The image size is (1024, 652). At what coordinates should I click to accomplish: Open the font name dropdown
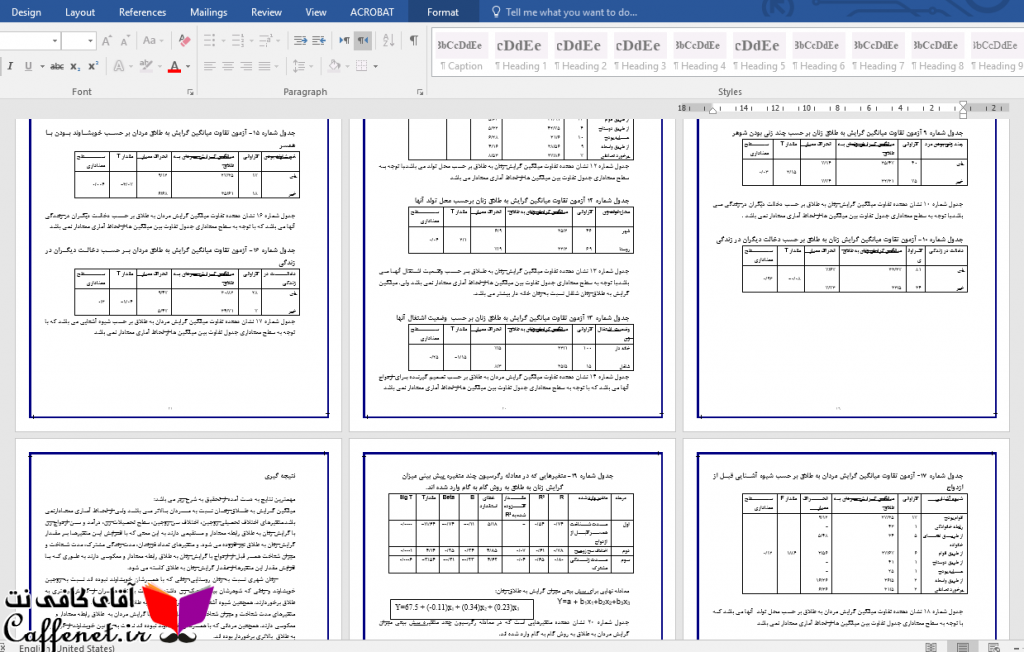tap(55, 41)
